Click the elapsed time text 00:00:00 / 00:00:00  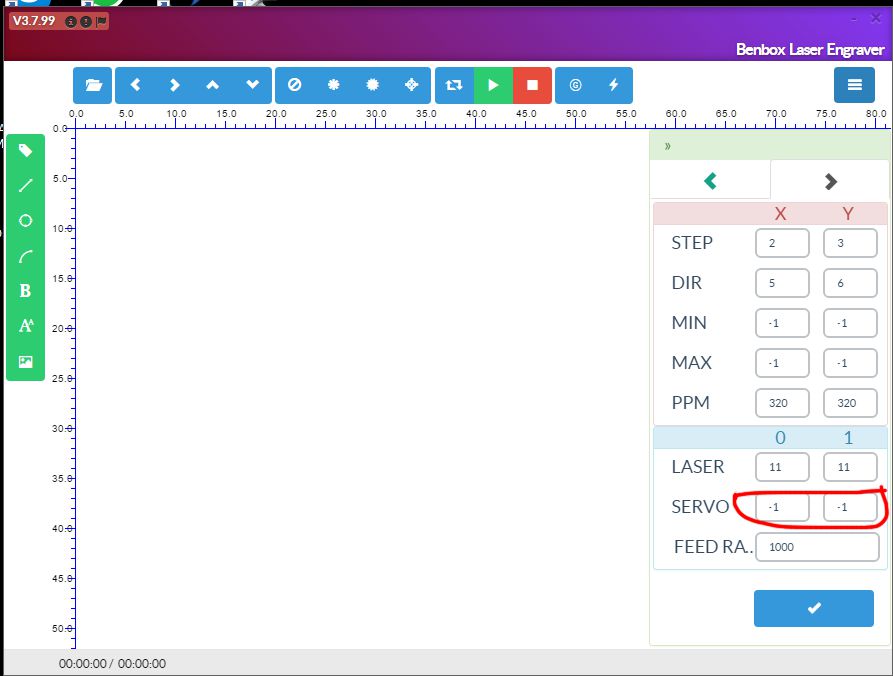point(112,663)
